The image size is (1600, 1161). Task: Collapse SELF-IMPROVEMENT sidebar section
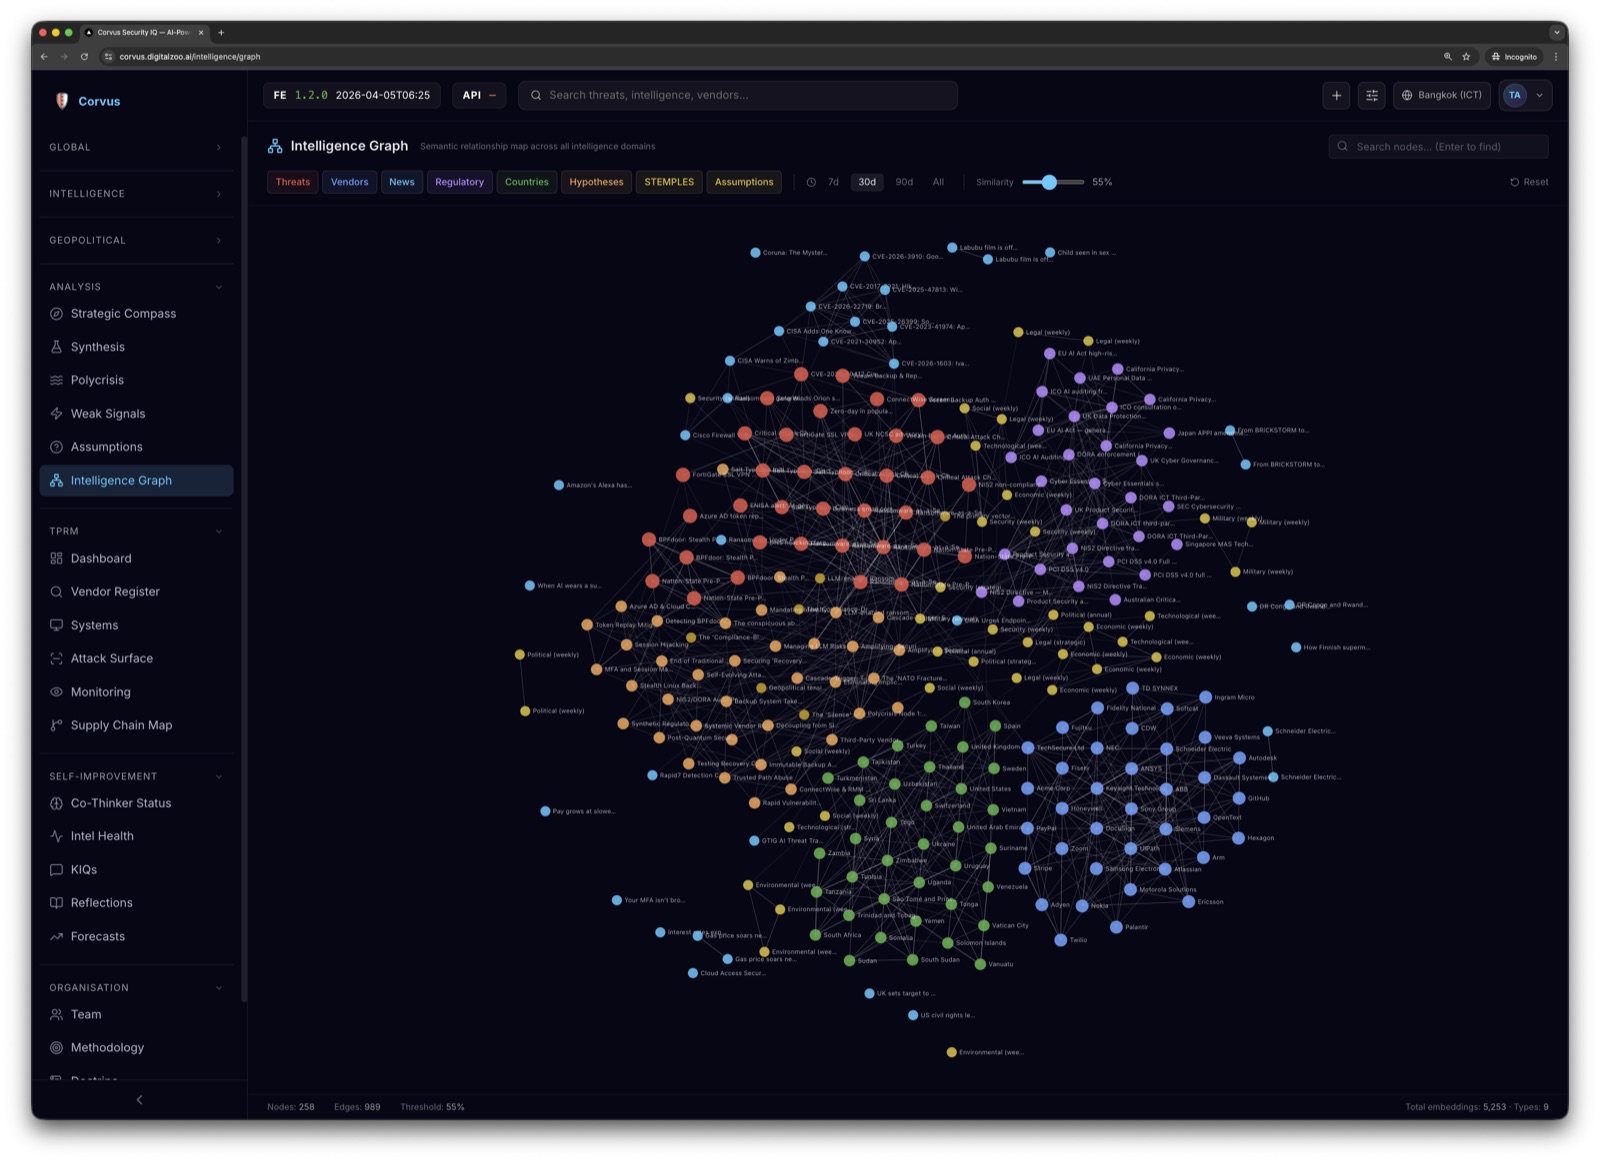pyautogui.click(x=136, y=777)
